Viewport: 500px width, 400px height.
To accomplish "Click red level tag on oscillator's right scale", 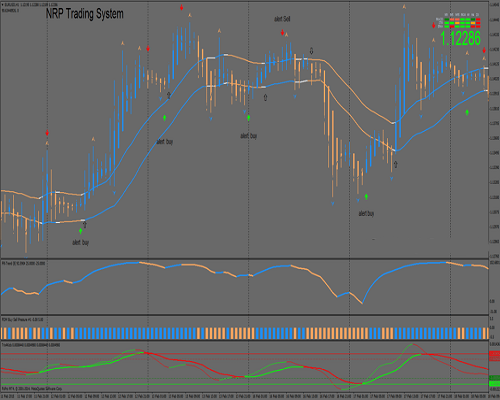I will click(x=494, y=356).
